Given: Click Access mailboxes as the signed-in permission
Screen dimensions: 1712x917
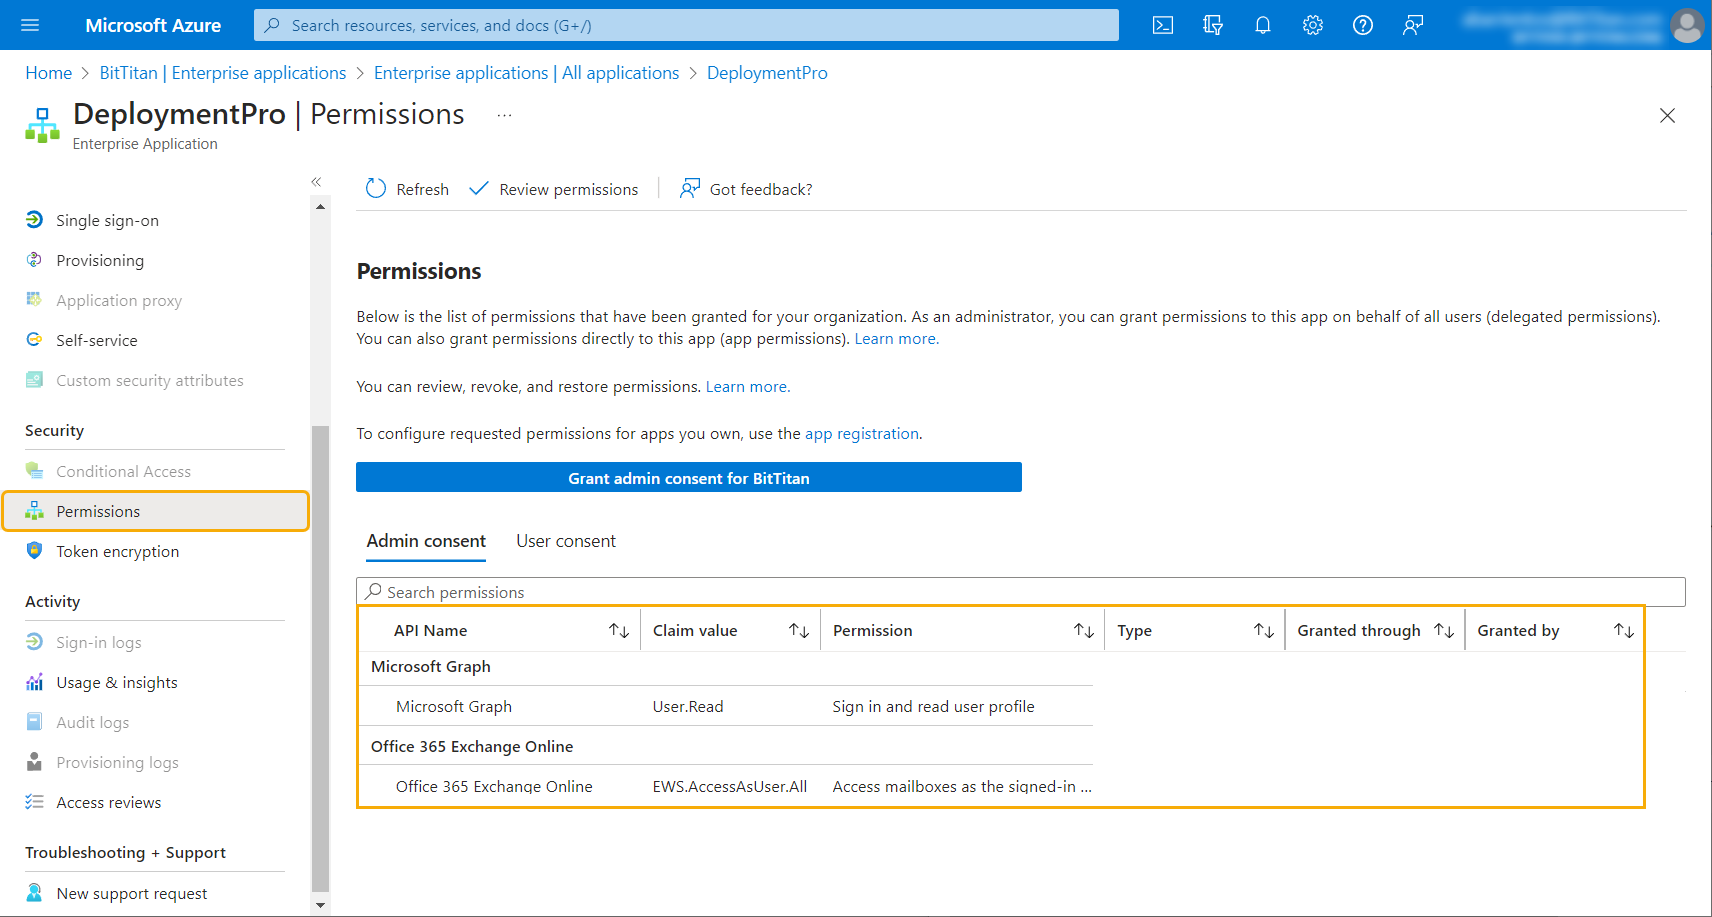Looking at the screenshot, I should click(x=962, y=786).
